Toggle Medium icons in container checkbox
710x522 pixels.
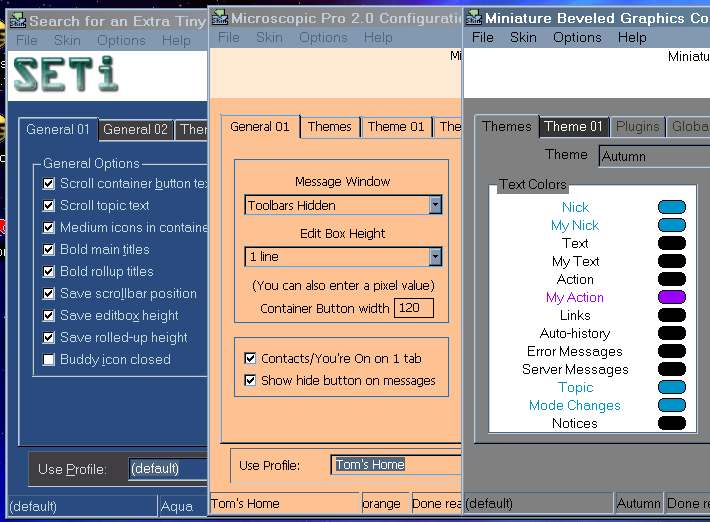48,227
